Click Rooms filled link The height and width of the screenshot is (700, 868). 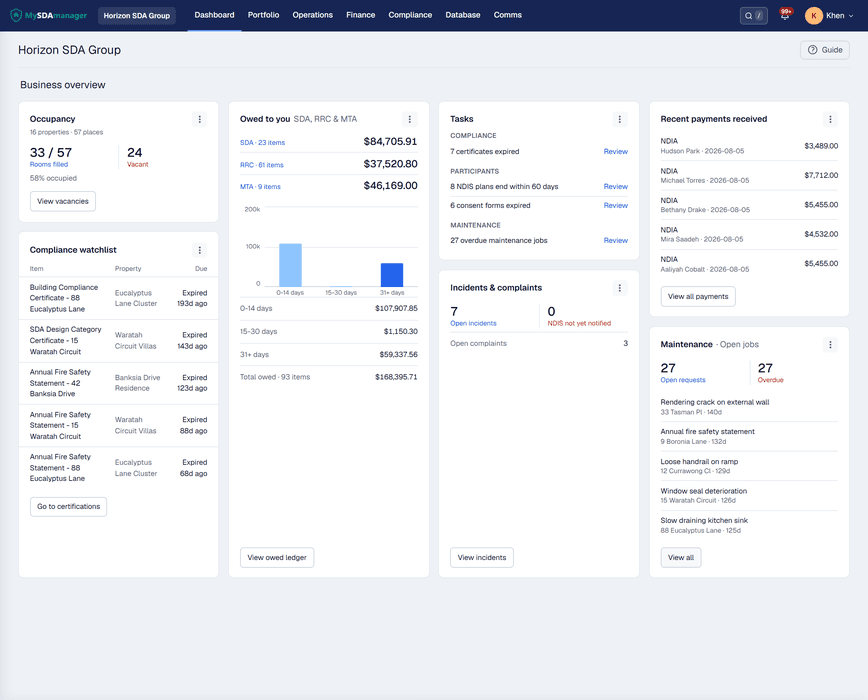click(49, 164)
